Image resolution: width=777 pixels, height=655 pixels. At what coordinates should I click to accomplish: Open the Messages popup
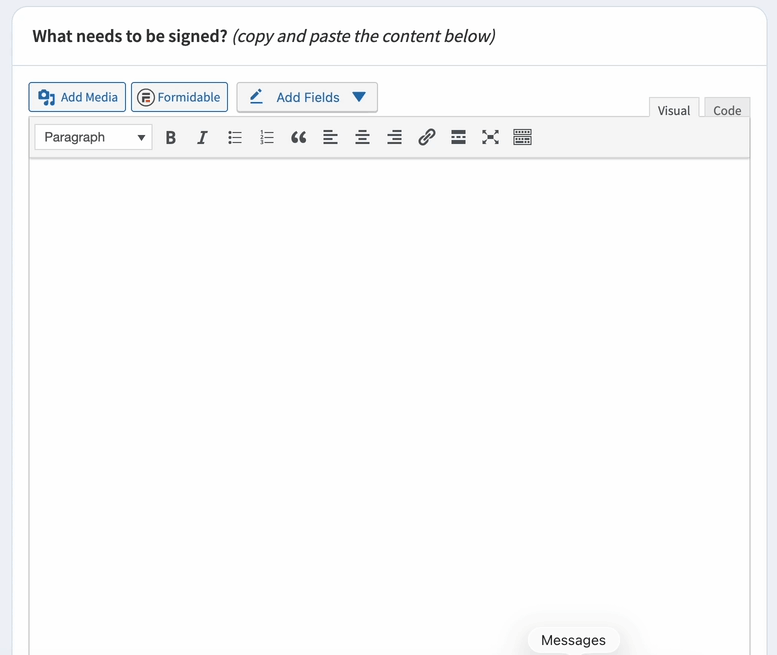point(573,640)
